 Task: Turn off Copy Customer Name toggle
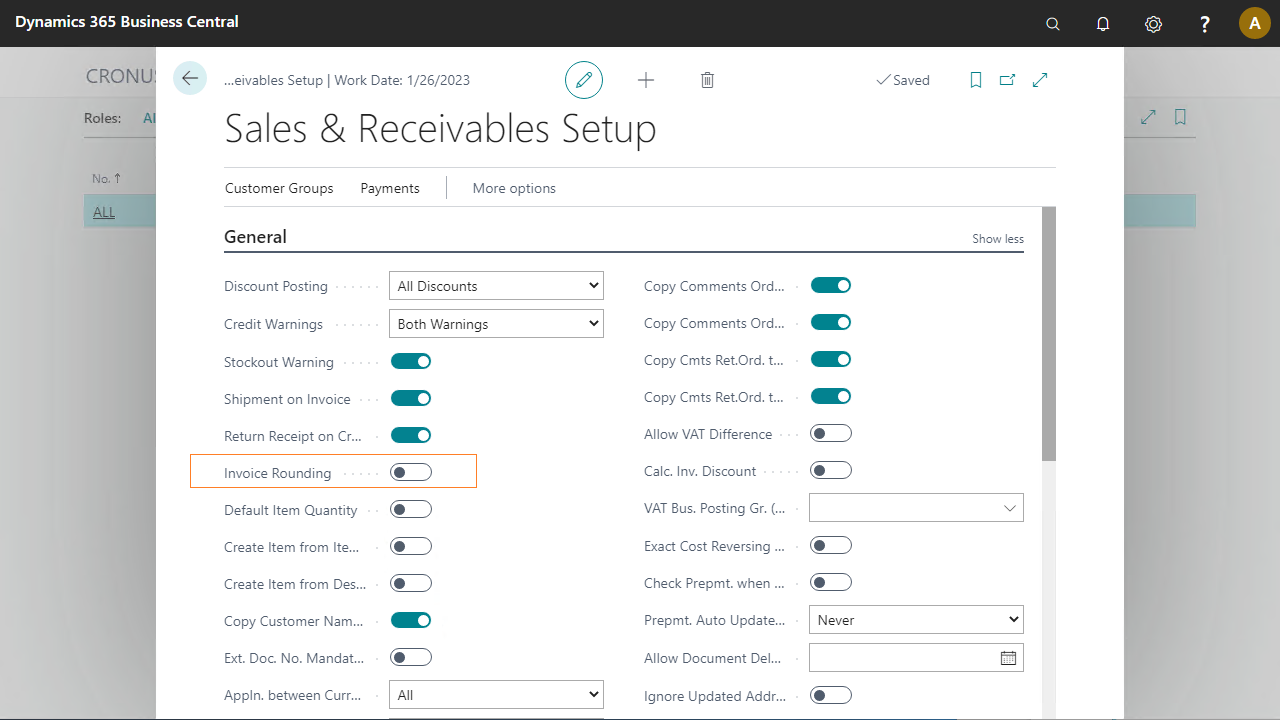tap(411, 620)
